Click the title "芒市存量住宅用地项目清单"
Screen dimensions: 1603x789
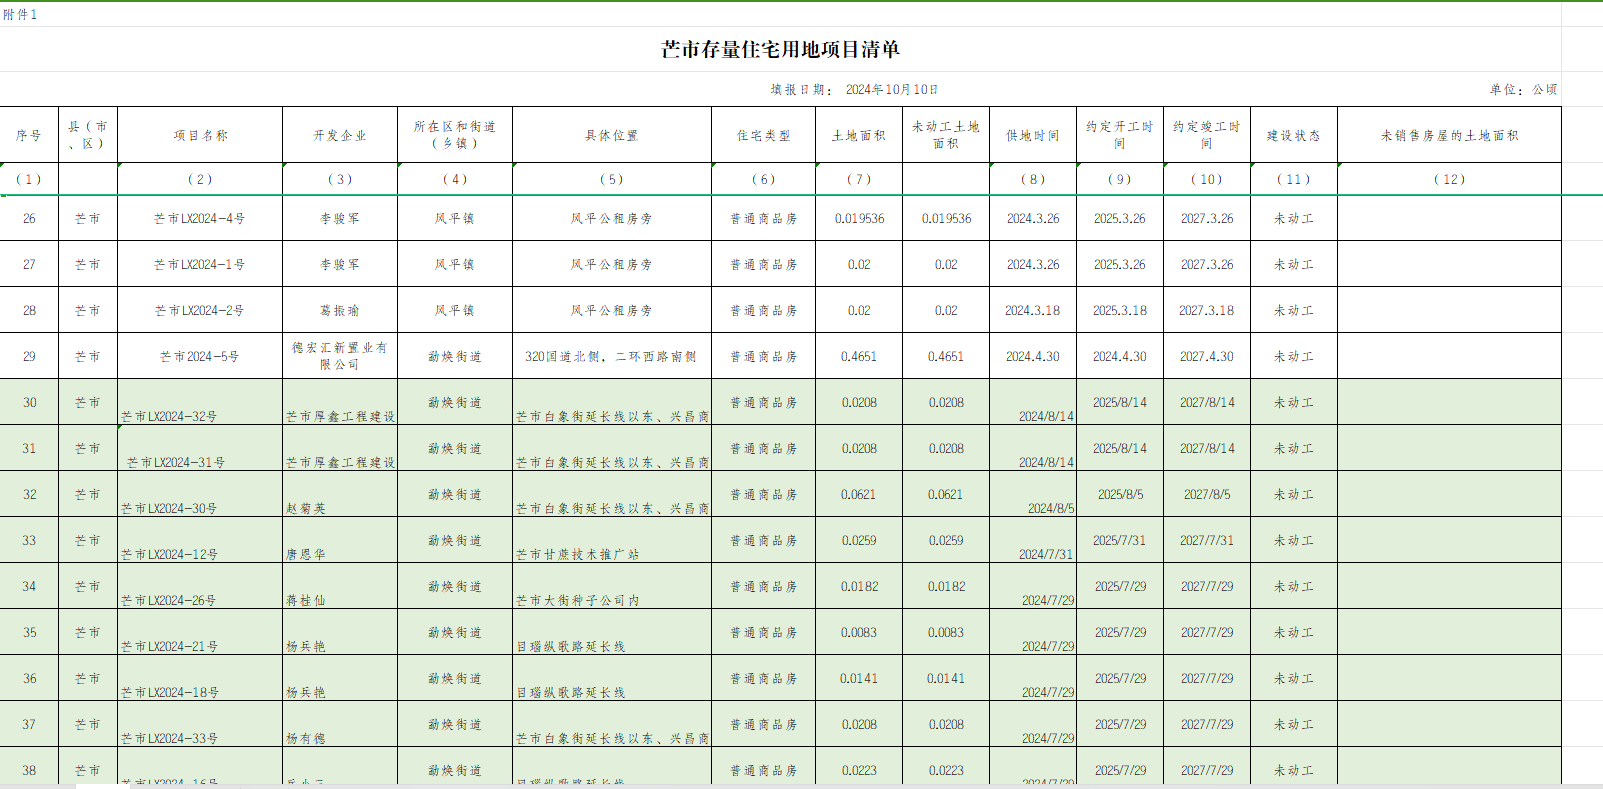pyautogui.click(x=780, y=49)
